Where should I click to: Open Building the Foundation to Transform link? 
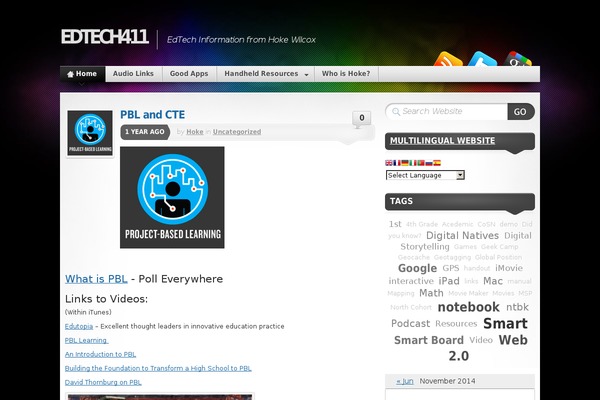click(158, 368)
